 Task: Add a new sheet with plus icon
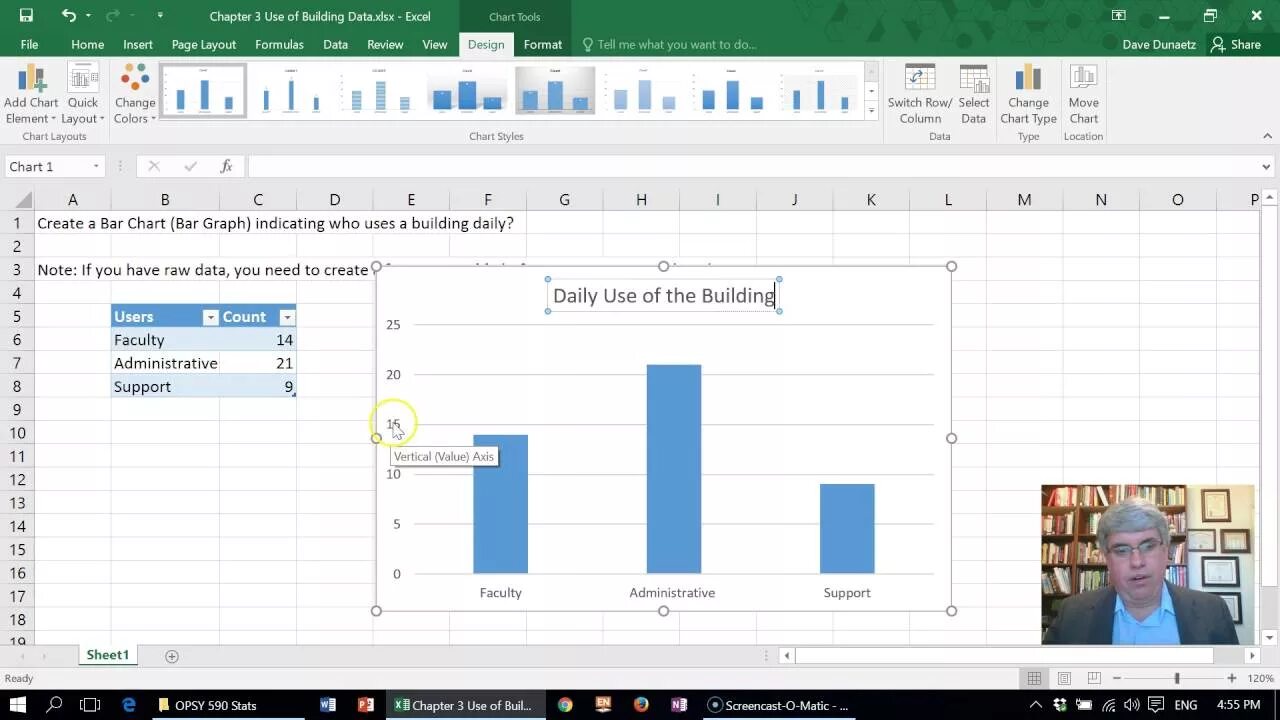172,656
